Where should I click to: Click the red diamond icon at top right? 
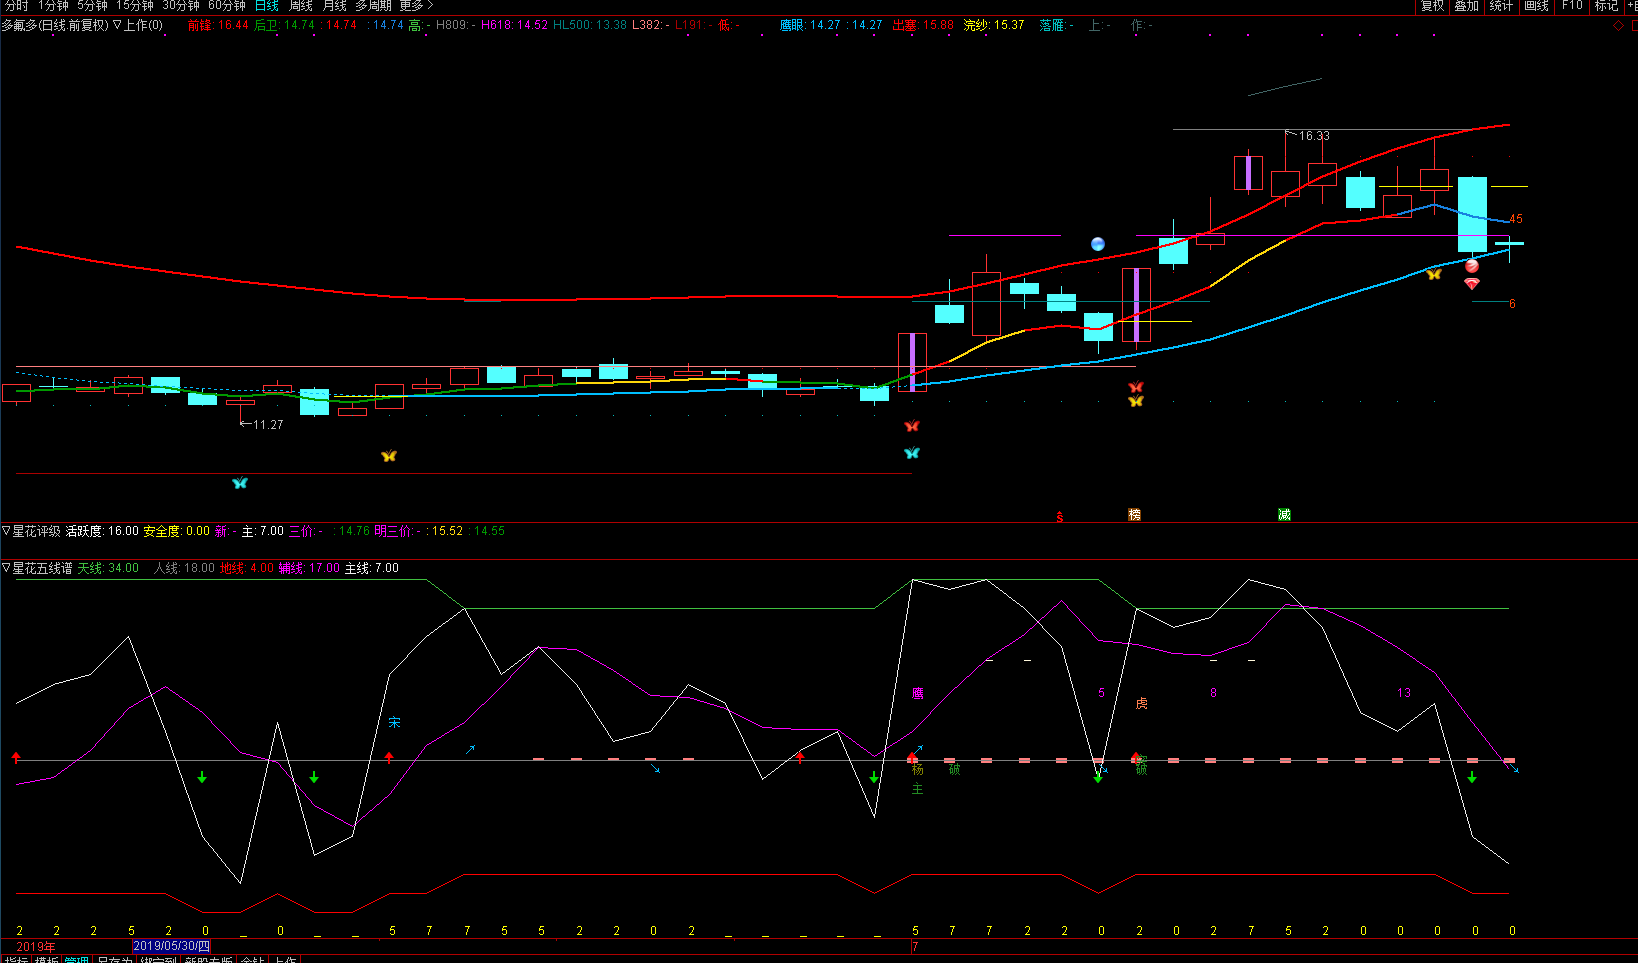pyautogui.click(x=1619, y=26)
